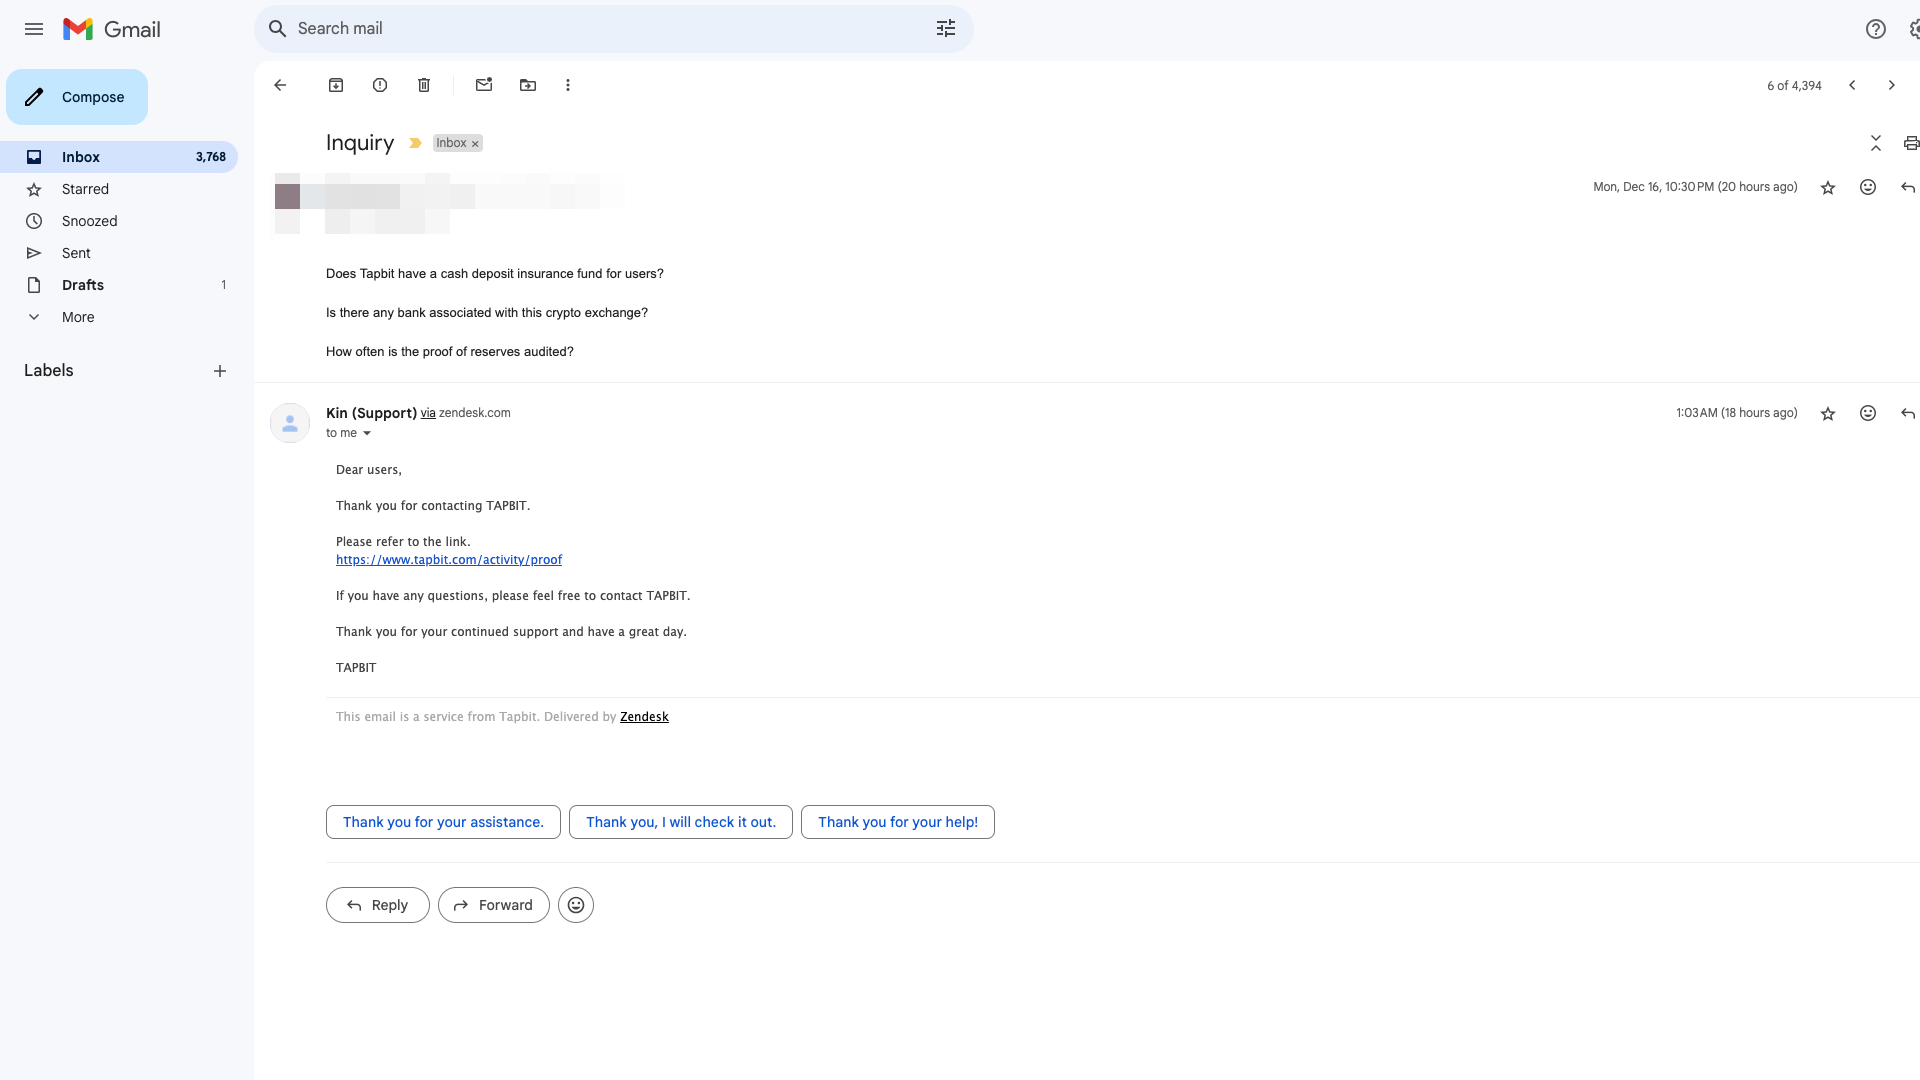Choose smart reply 'Thank you for your help!'

[898, 822]
